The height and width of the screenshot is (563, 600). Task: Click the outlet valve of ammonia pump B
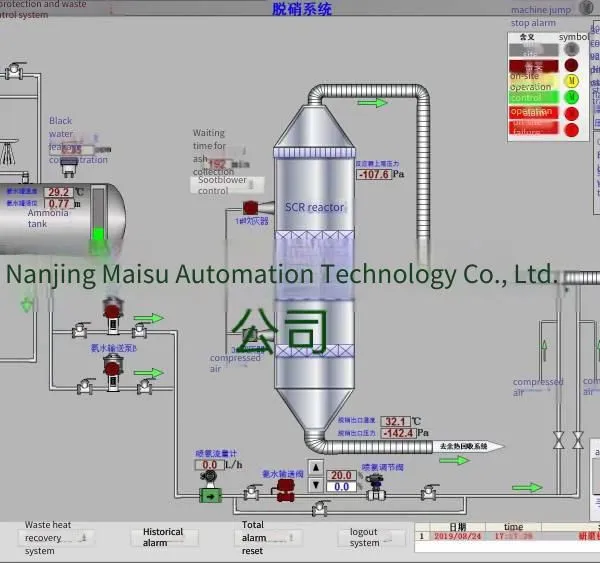[x=145, y=386]
